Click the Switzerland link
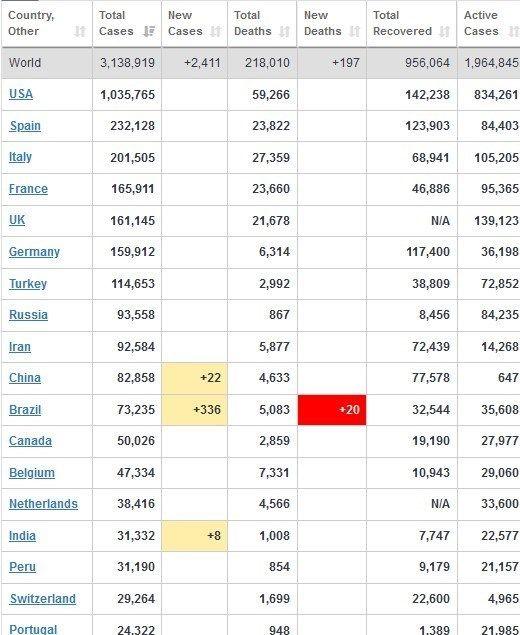Viewport: 520px width, 635px height. [x=43, y=599]
